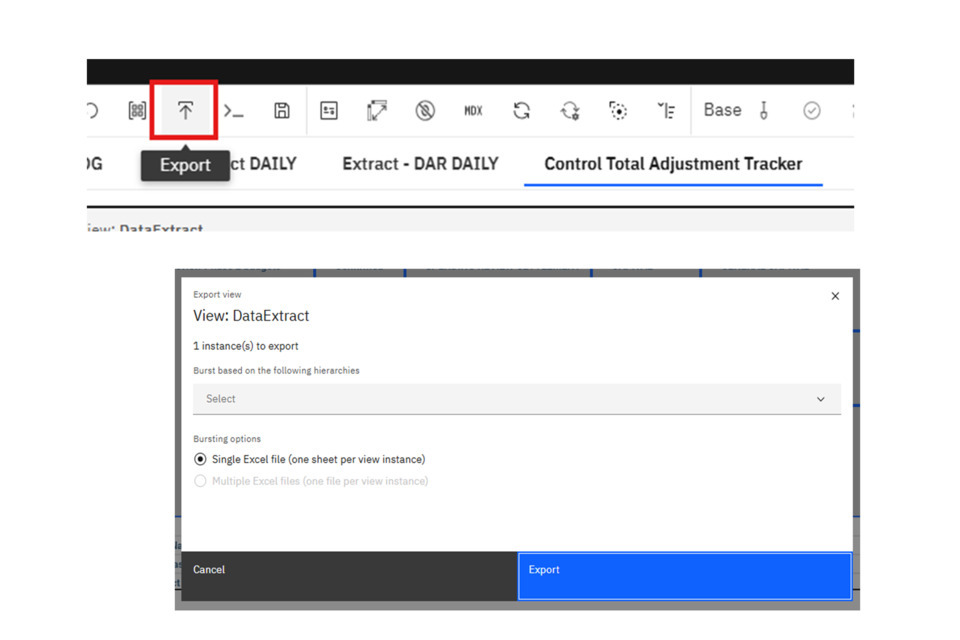Viewport: 960px width, 640px height.
Task: Click the command prompt icon in toolbar
Action: [x=233, y=111]
